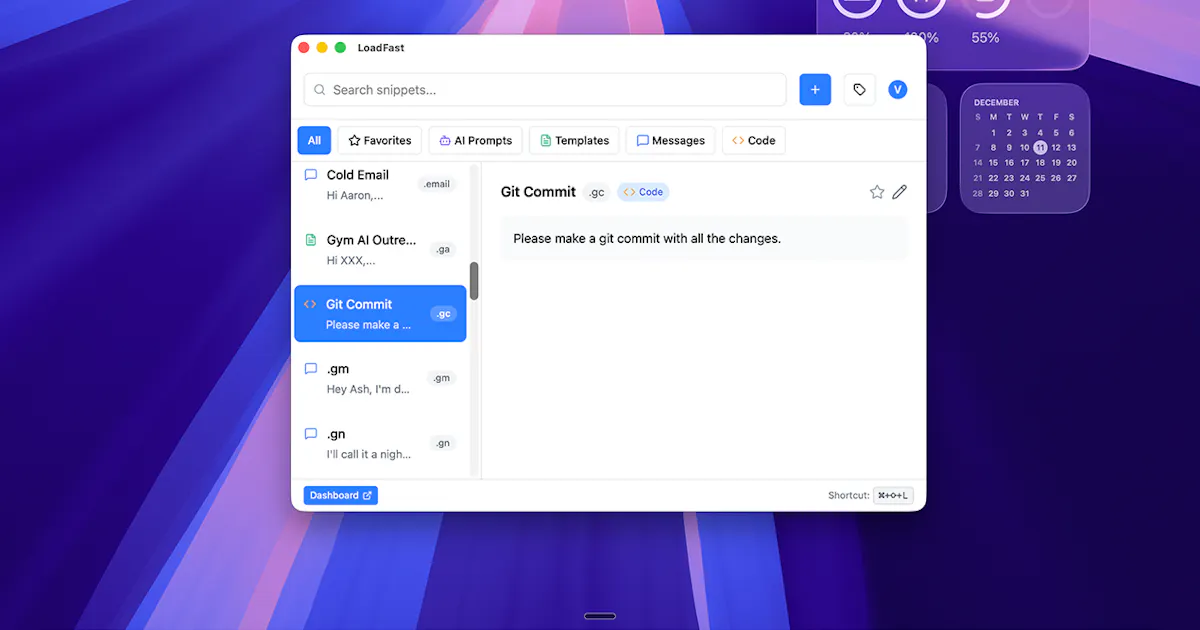This screenshot has height=630, width=1200.
Task: Click the Cold Email message icon
Action: tap(310, 175)
